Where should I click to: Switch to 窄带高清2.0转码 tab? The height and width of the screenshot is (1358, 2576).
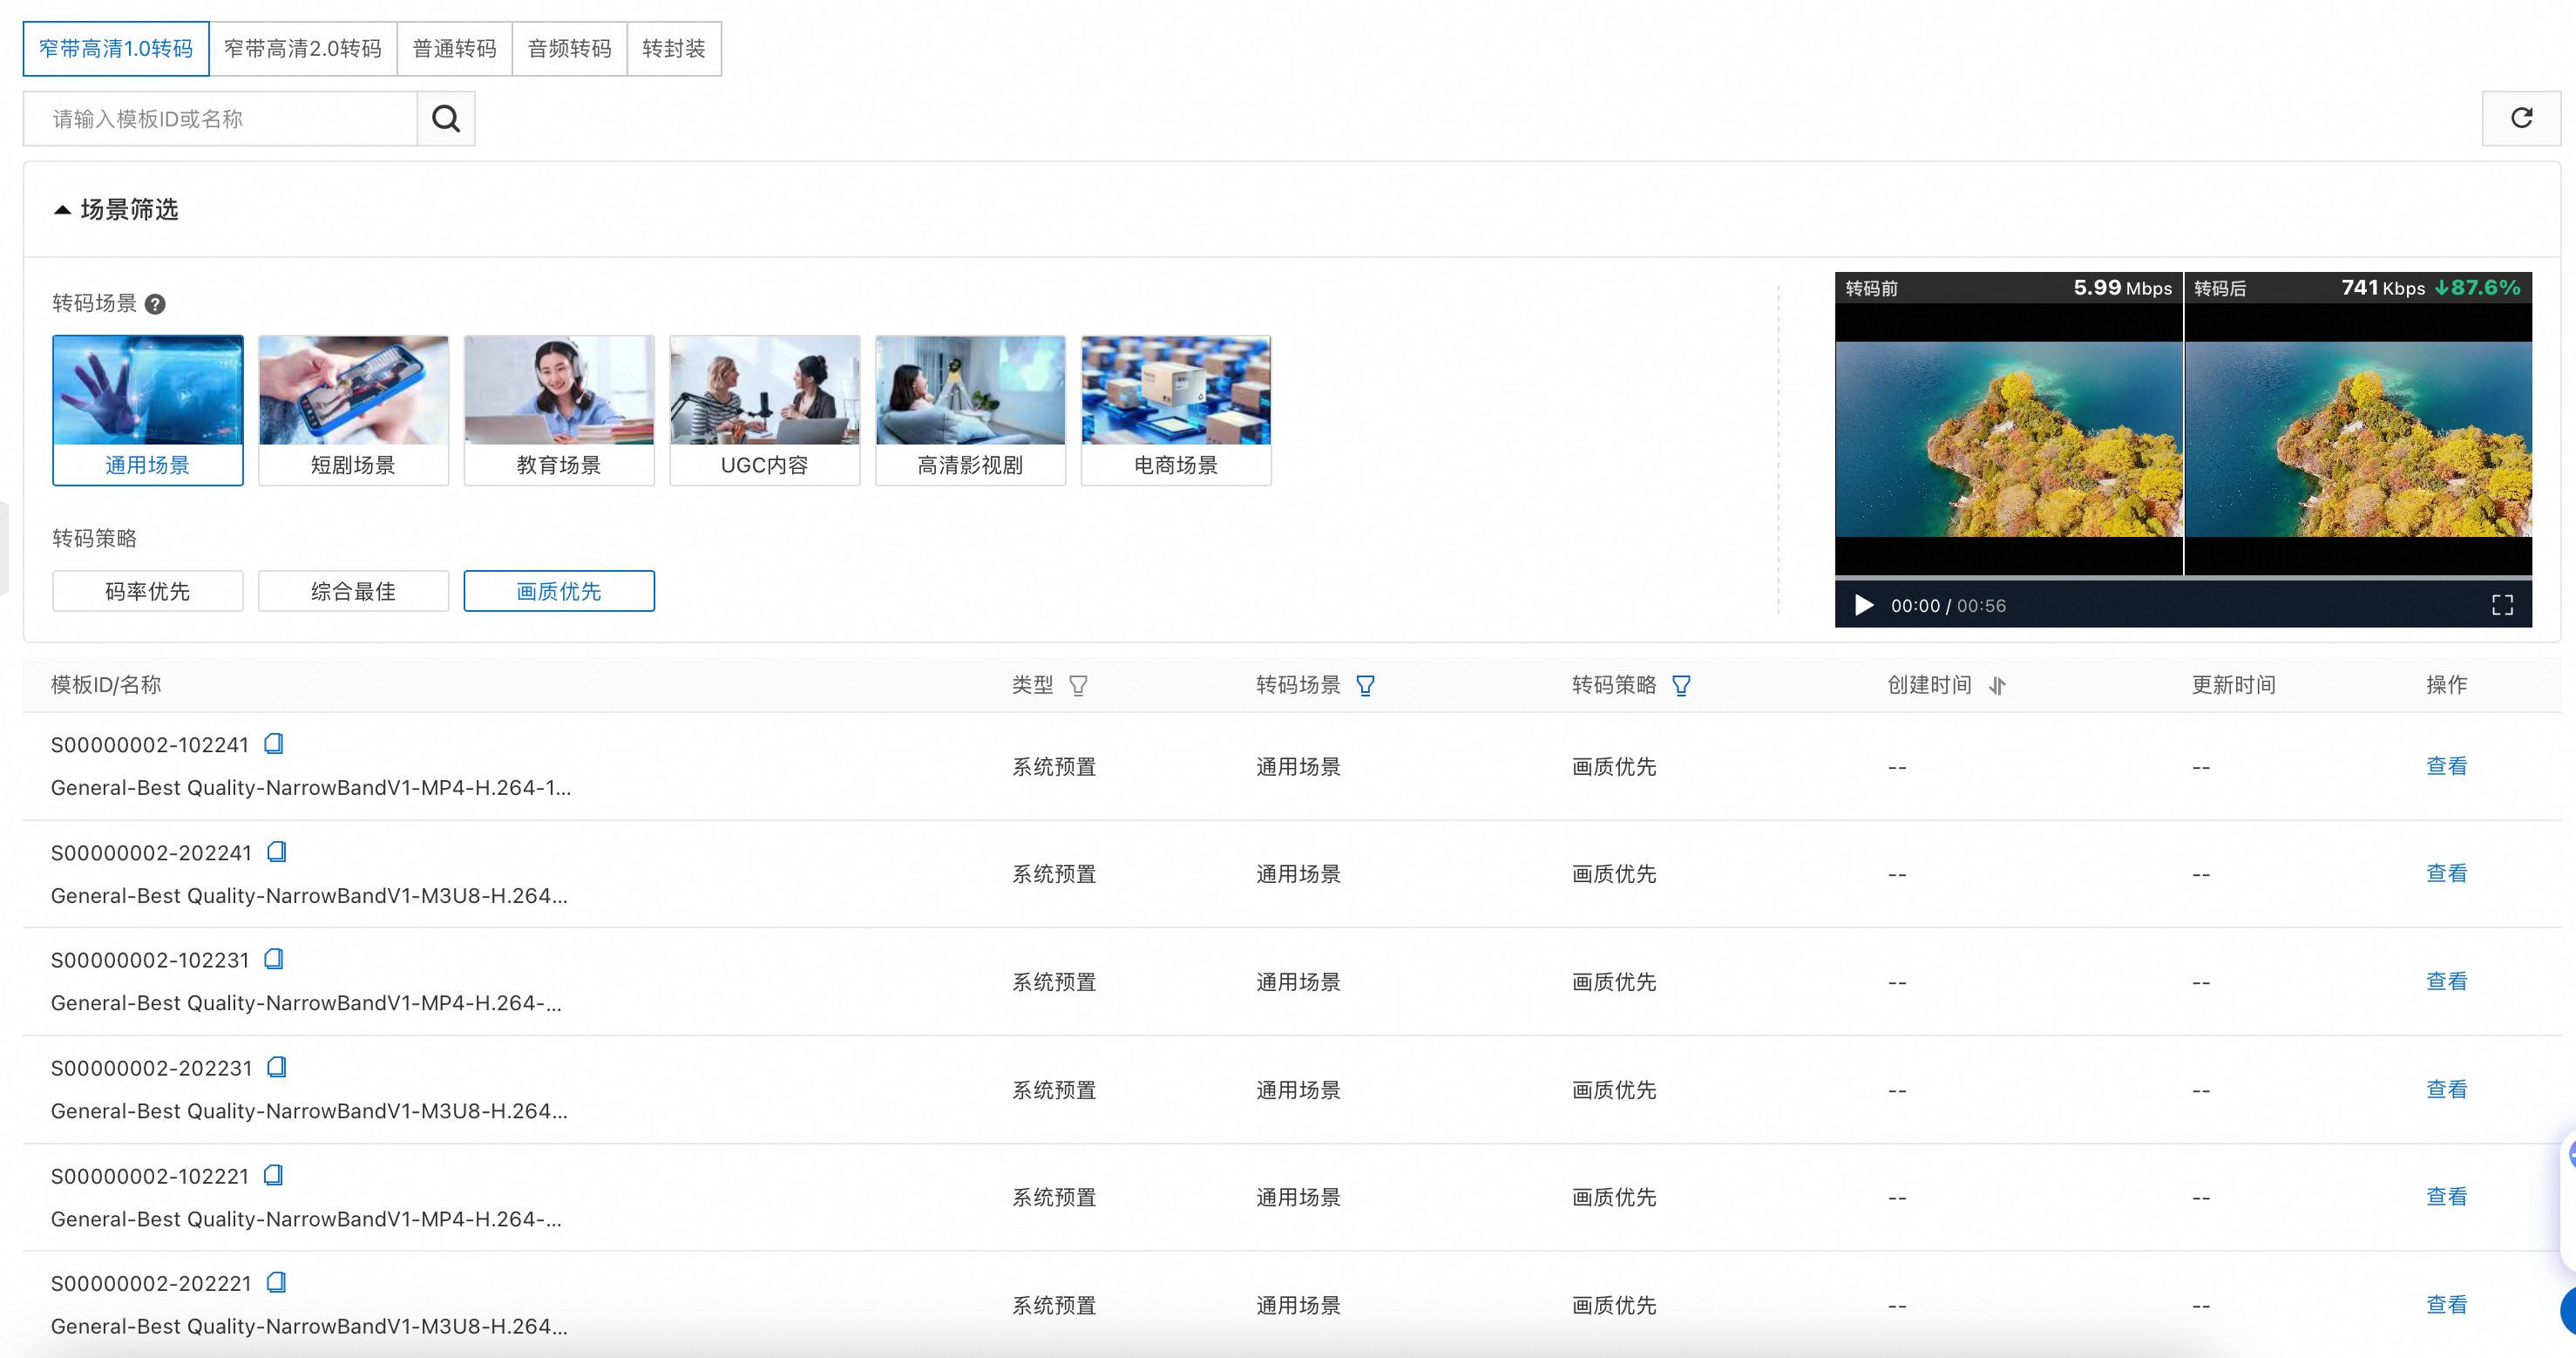click(303, 49)
